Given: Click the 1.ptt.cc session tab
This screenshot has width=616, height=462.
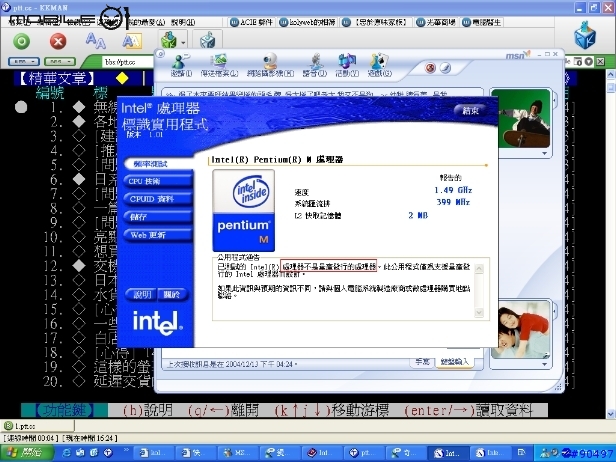Looking at the screenshot, I should point(38,425).
